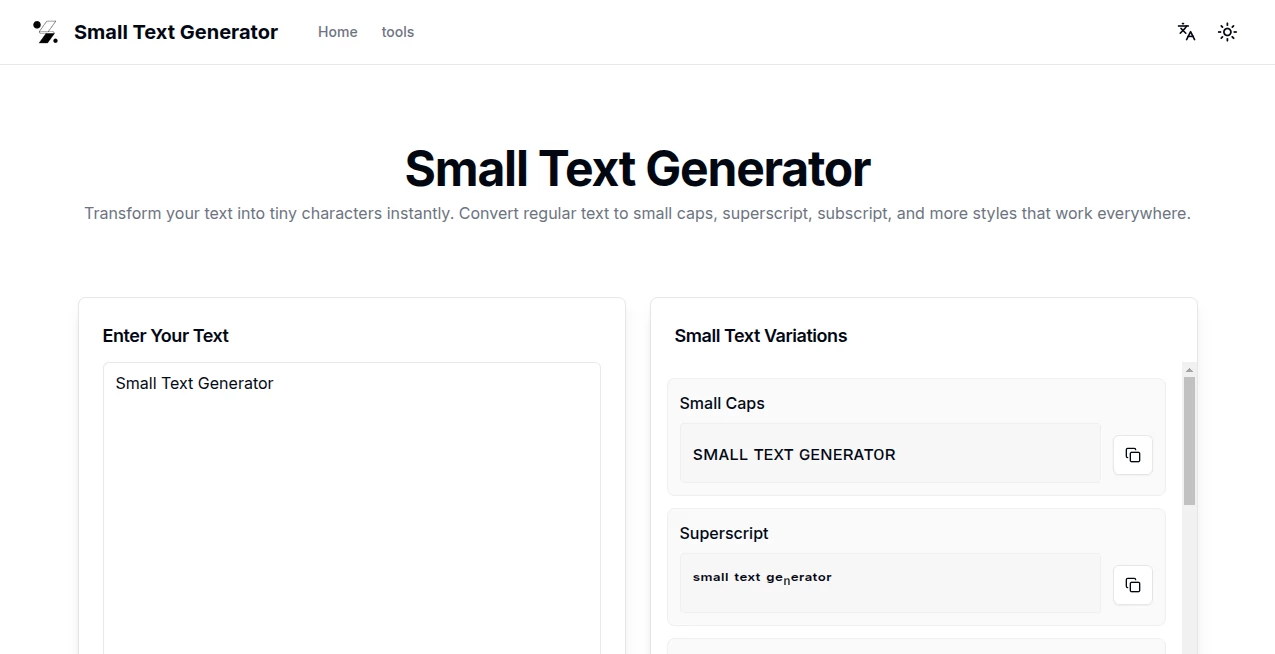Toggle dark mode using the sun icon

point(1227,32)
